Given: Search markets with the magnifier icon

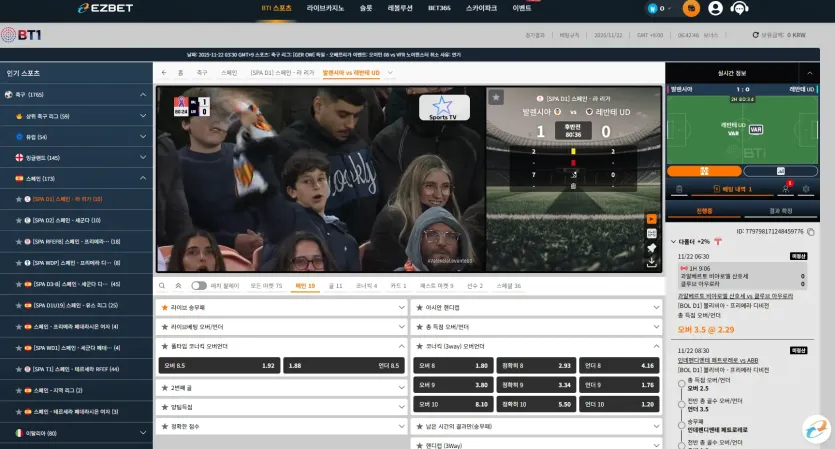Looking at the screenshot, I should coord(162,286).
